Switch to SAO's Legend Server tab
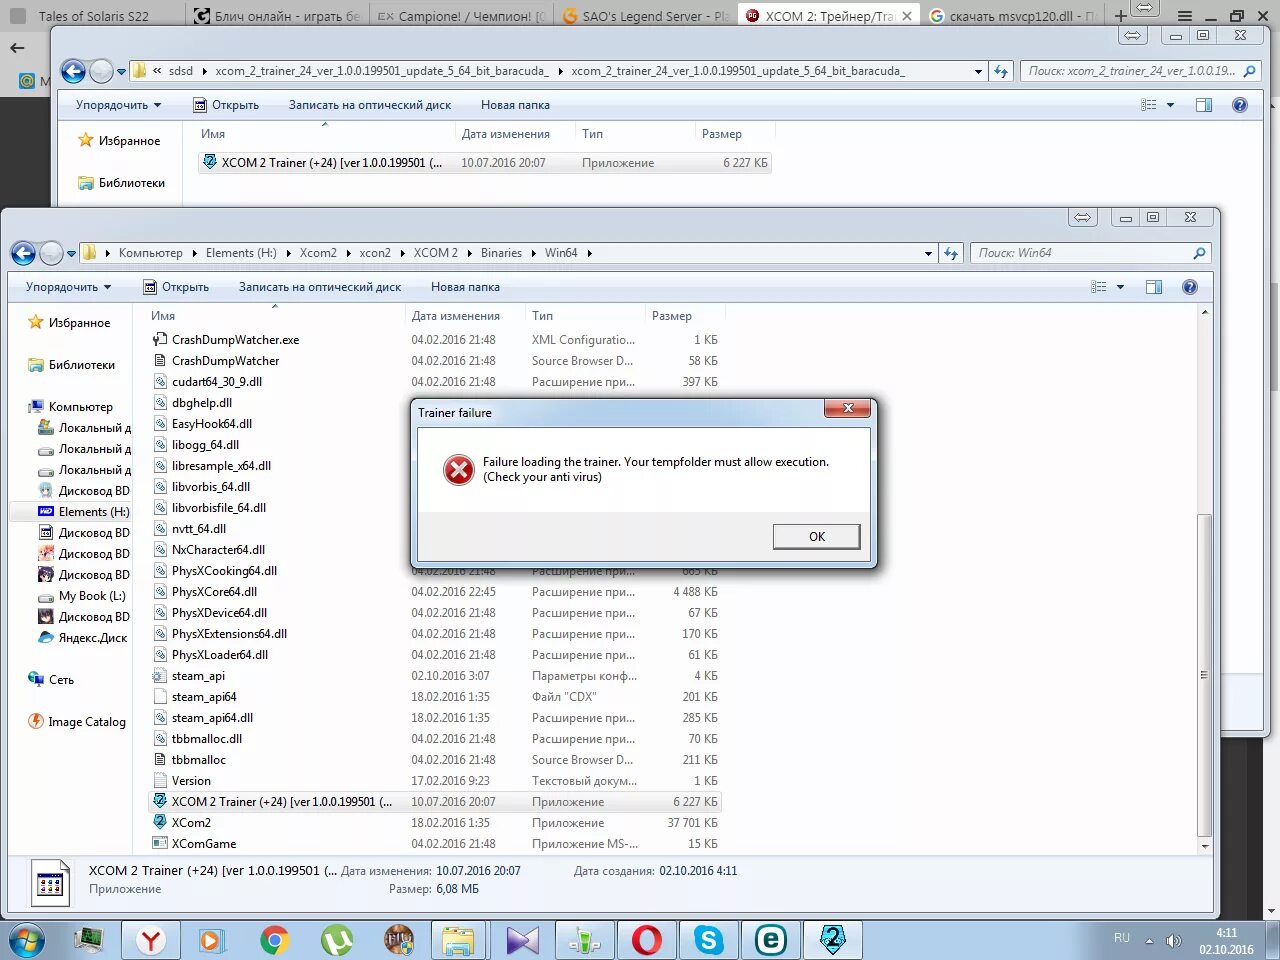The height and width of the screenshot is (960, 1280). click(x=645, y=16)
